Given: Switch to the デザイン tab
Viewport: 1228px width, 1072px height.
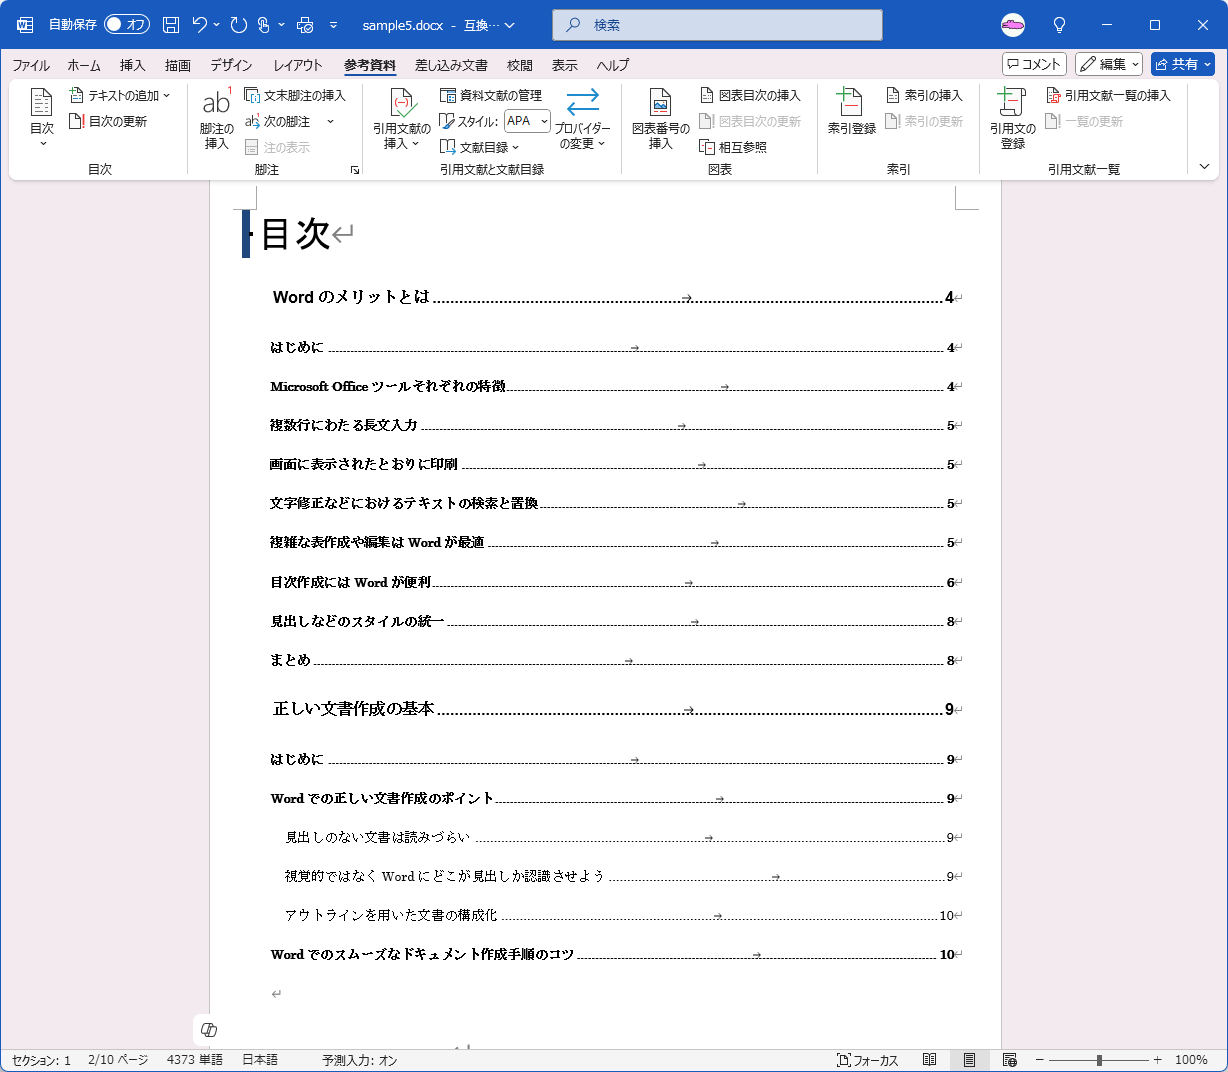Looking at the screenshot, I should [x=231, y=65].
